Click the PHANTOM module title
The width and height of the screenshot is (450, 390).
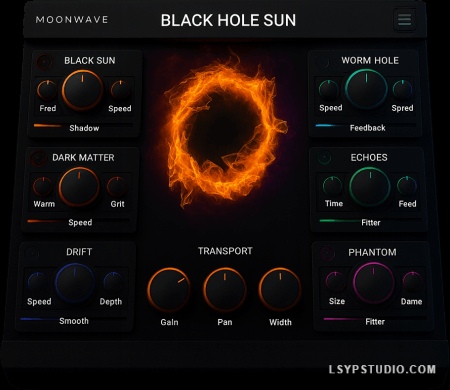tap(372, 252)
